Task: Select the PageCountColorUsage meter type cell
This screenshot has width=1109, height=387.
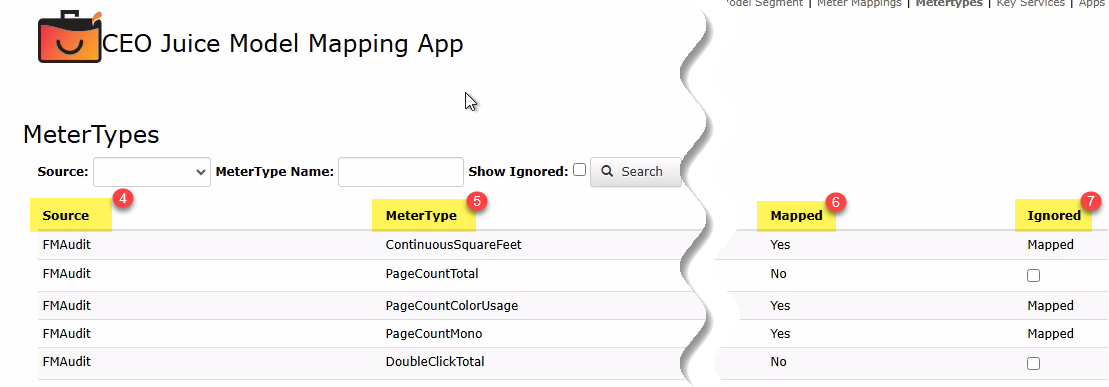Action: pos(451,306)
